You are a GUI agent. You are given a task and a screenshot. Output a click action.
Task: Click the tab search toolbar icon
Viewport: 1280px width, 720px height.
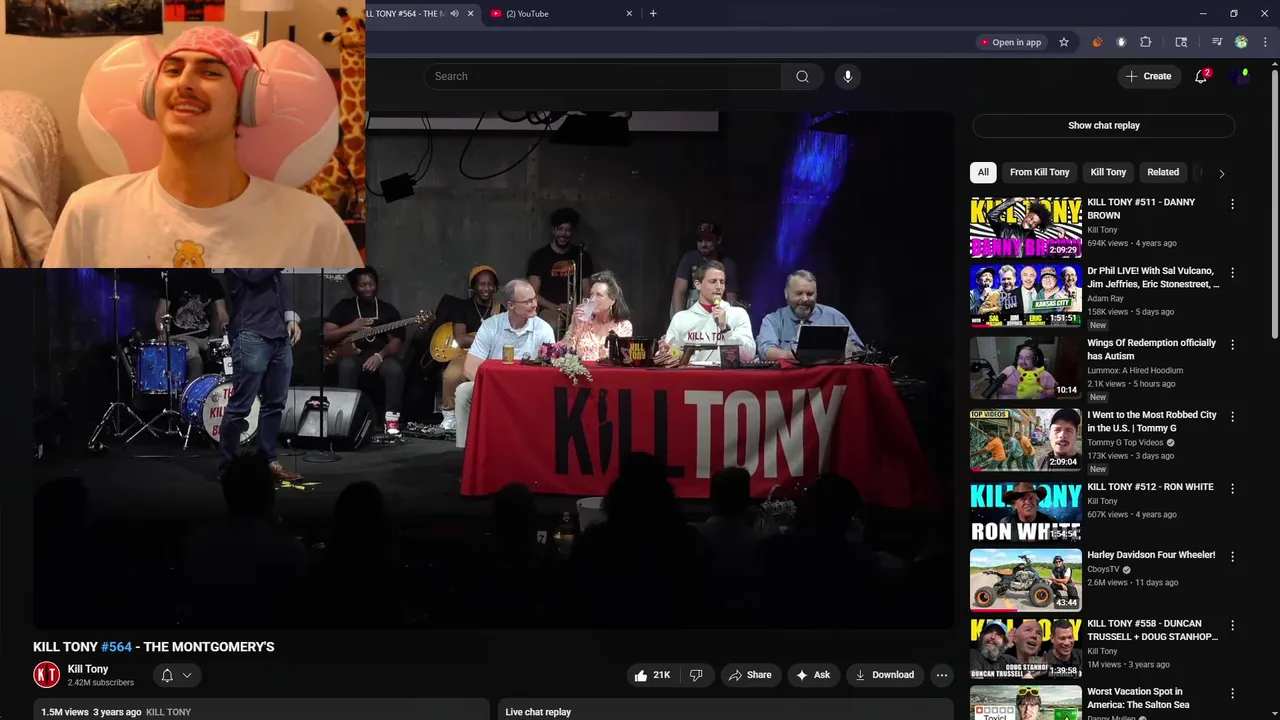(1181, 42)
